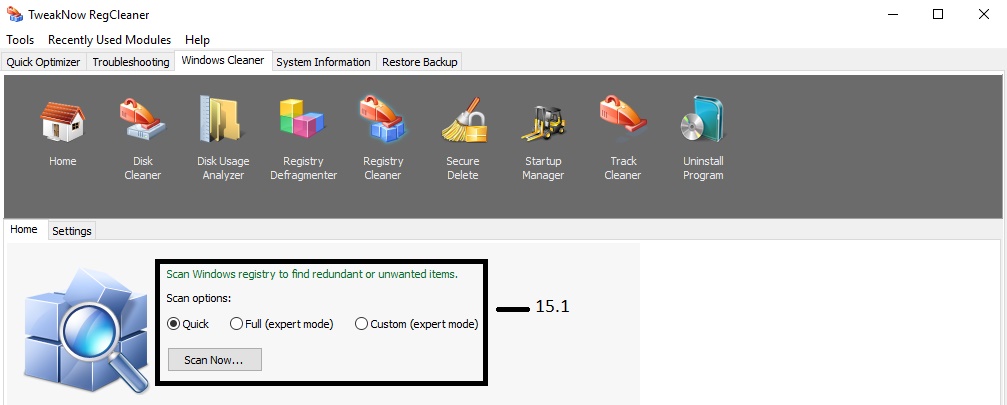This screenshot has width=1007, height=405.
Task: Switch to the Quick Optimizer tab
Action: click(43, 62)
